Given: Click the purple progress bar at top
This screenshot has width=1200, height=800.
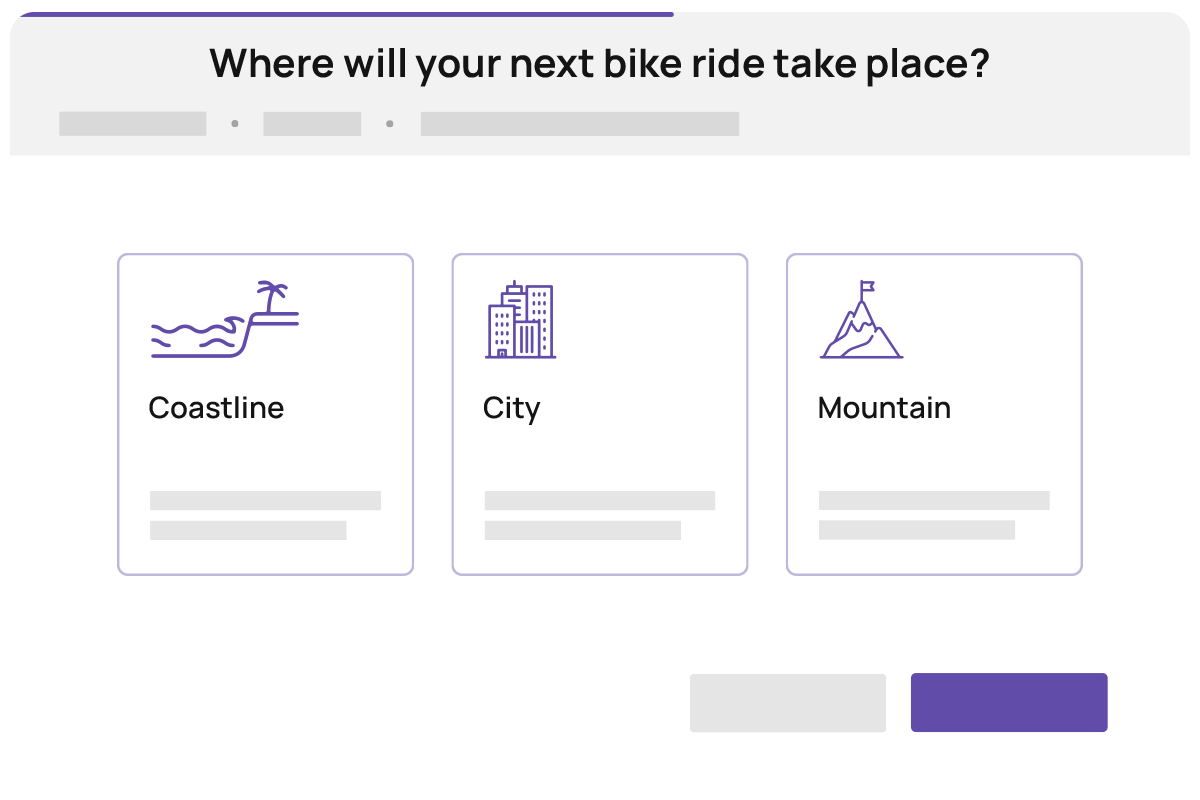Looking at the screenshot, I should click(x=345, y=14).
